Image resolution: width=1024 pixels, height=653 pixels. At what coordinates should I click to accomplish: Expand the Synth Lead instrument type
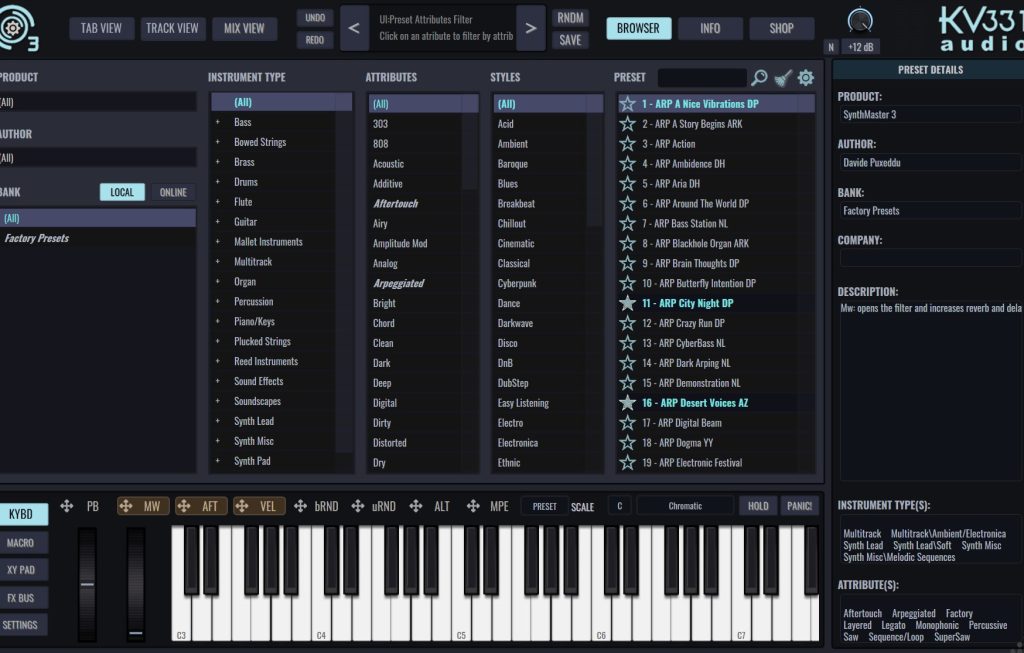pos(217,422)
